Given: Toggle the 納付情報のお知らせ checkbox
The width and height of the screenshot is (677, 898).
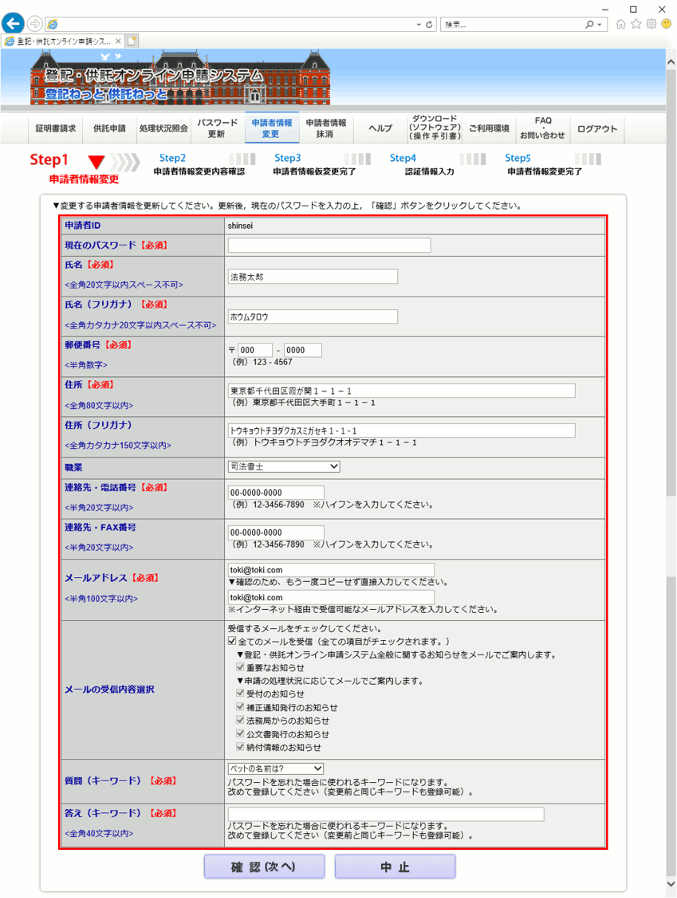Looking at the screenshot, I should click(x=241, y=747).
